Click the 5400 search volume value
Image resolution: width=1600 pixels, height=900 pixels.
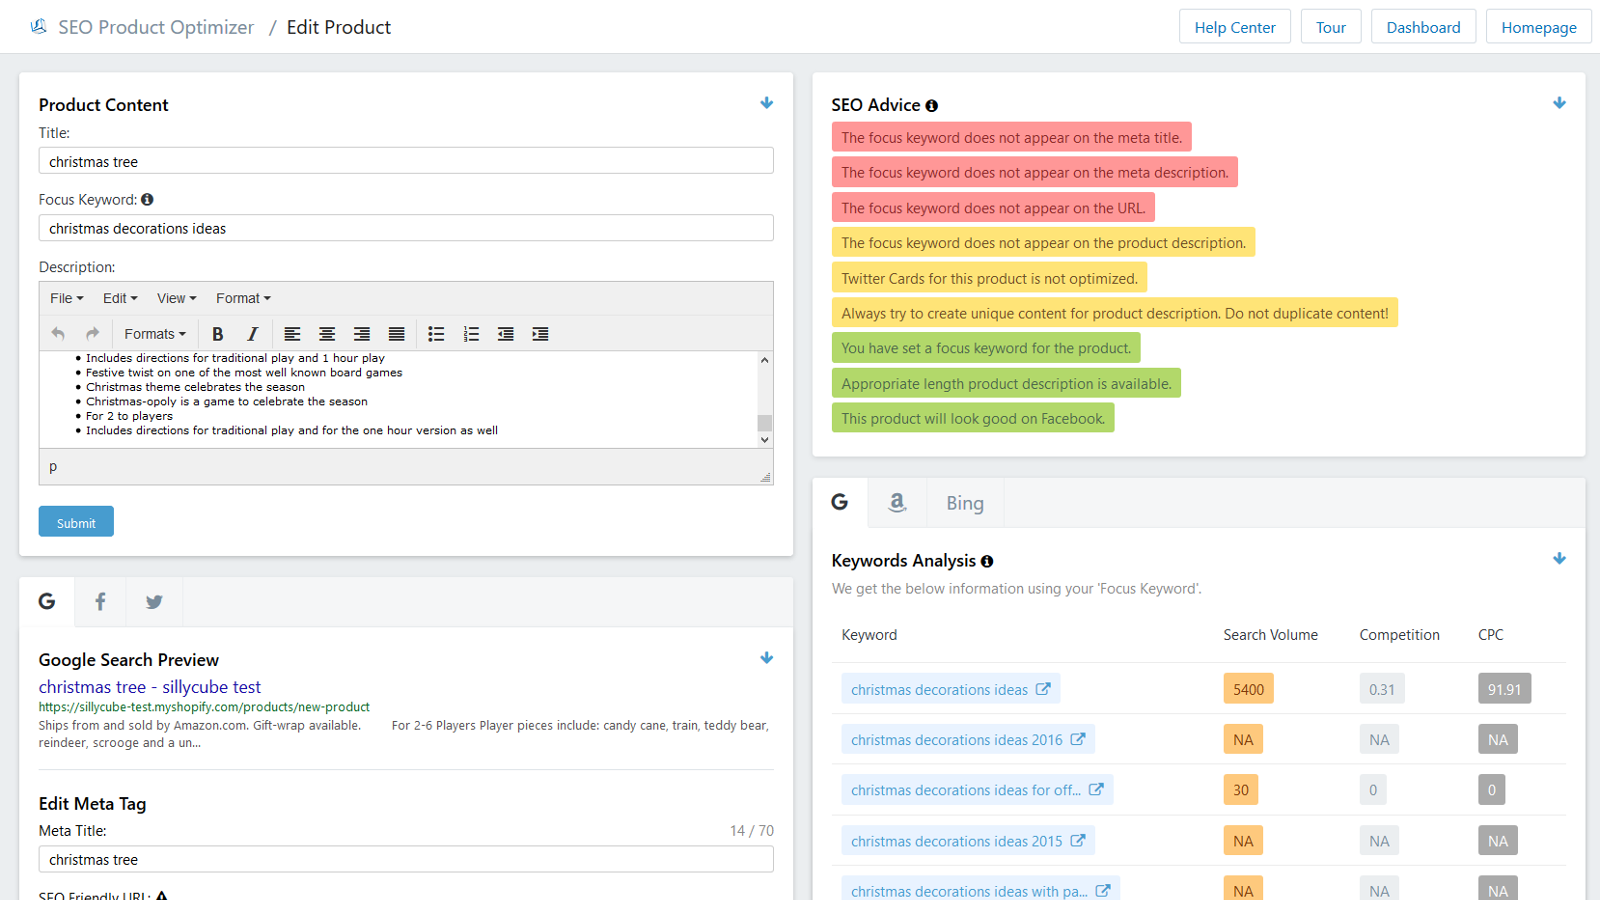point(1249,689)
